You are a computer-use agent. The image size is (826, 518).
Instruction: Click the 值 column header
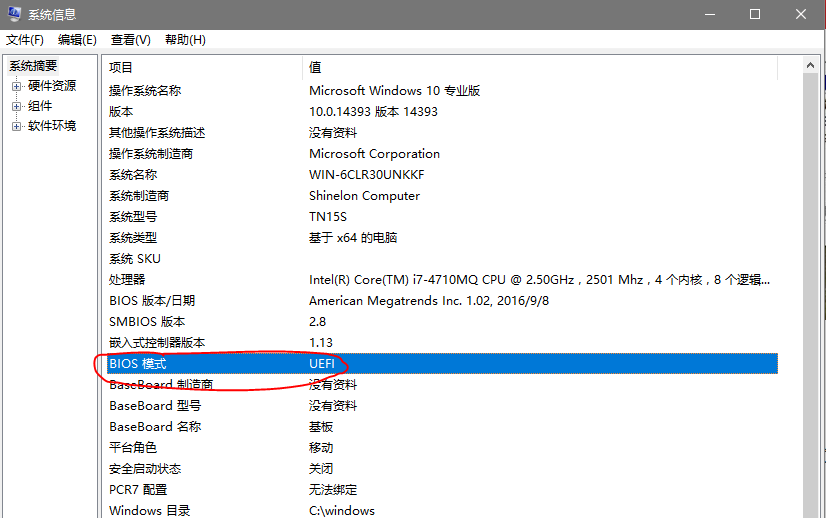[540, 67]
